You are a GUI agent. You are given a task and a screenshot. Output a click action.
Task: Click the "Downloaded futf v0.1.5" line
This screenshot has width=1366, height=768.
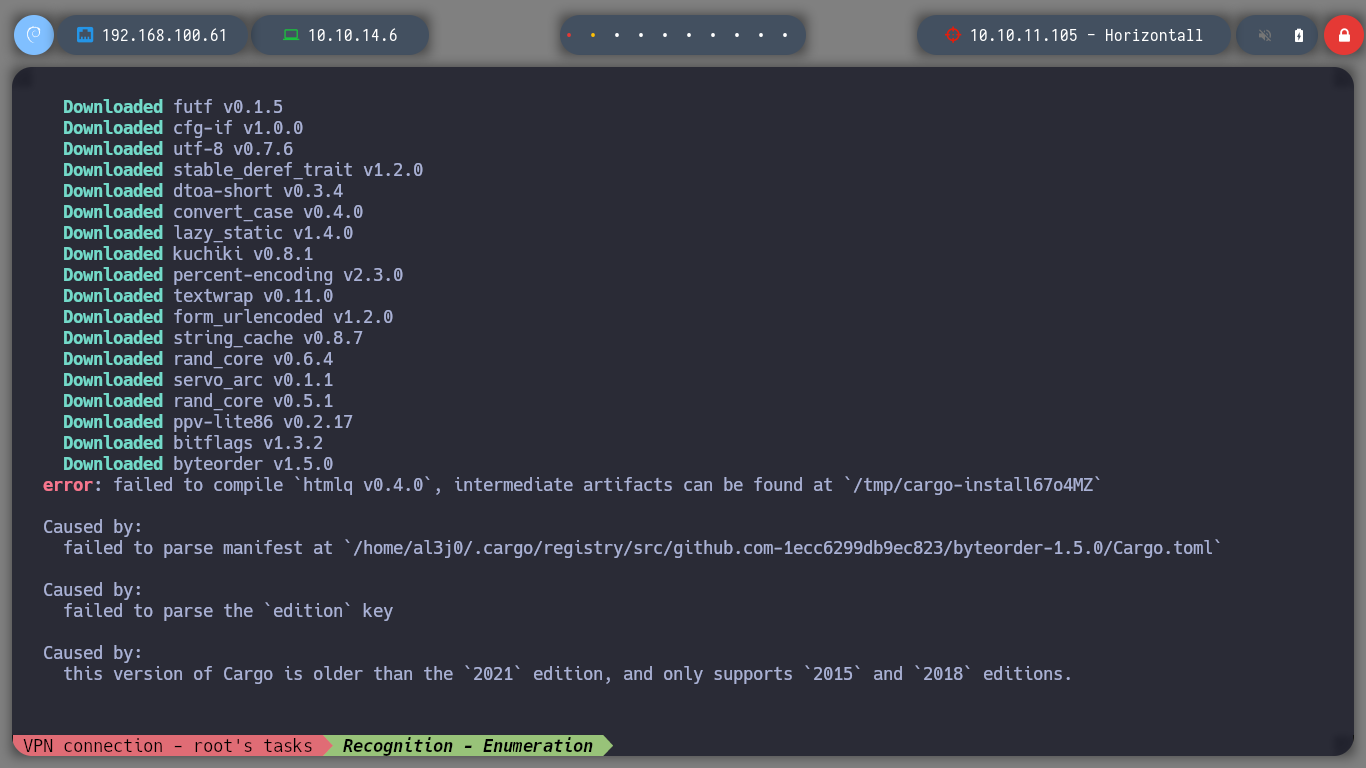(x=173, y=107)
